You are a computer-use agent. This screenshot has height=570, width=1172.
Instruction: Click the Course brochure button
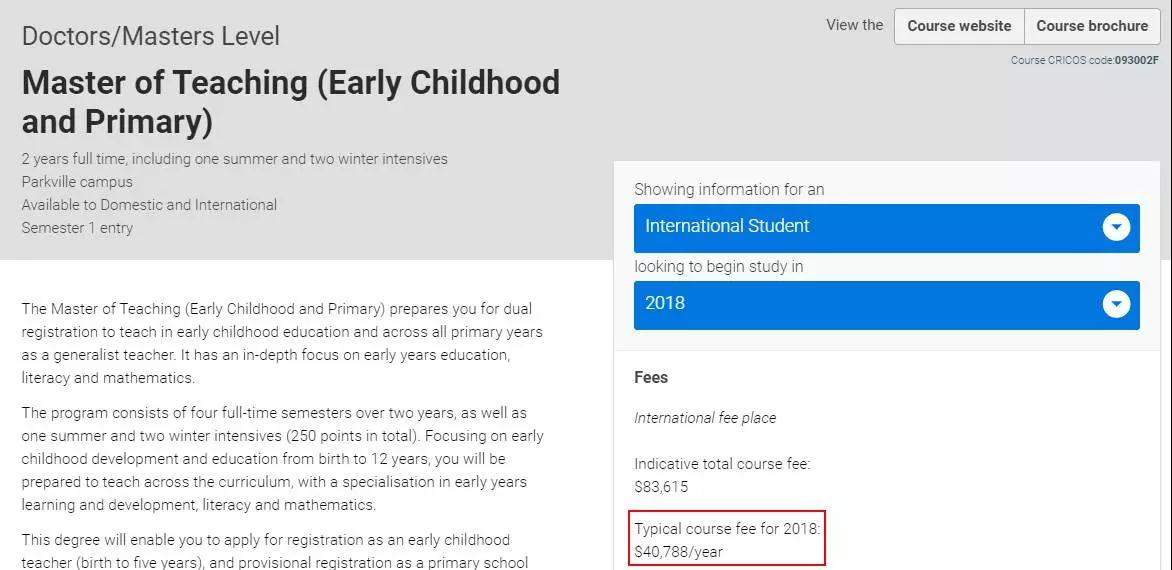pyautogui.click(x=1092, y=26)
